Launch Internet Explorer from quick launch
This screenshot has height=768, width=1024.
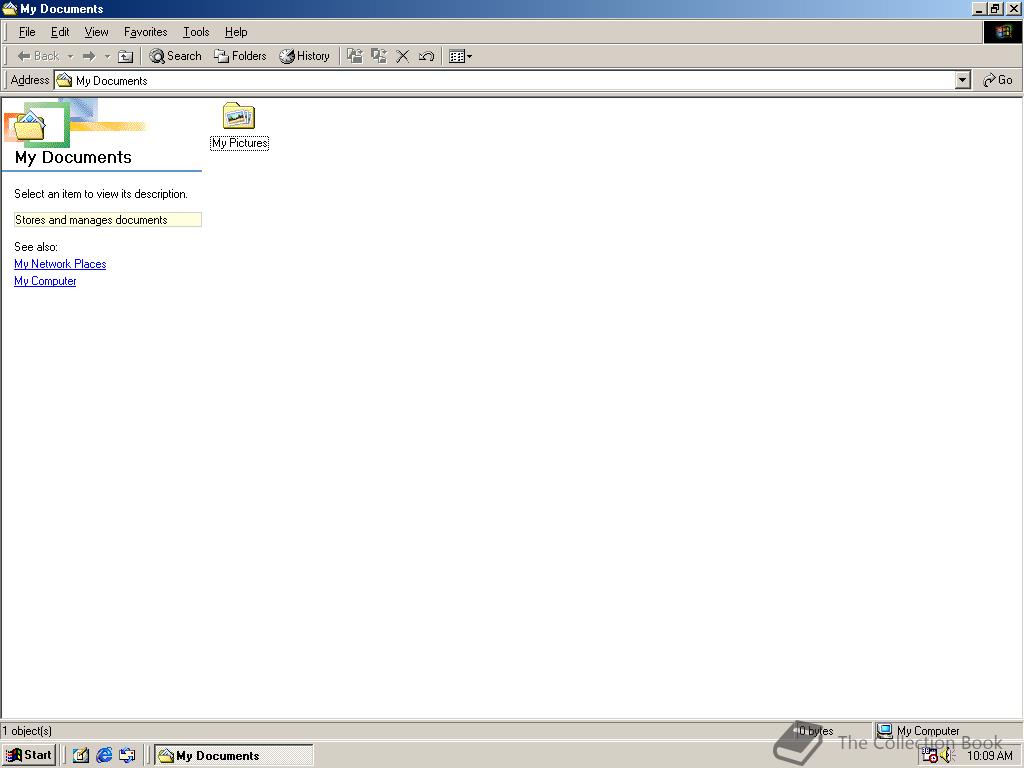pos(104,756)
